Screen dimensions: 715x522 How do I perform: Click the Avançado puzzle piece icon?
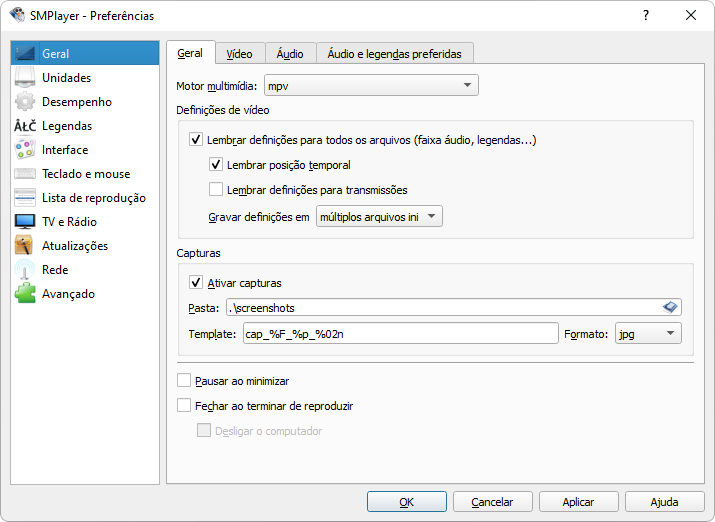[x=25, y=294]
